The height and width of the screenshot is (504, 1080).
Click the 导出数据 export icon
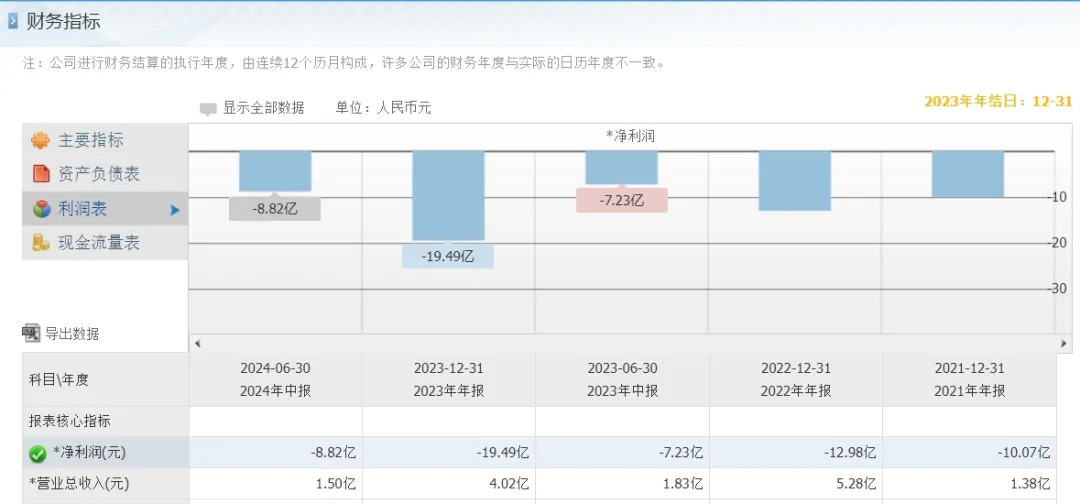[32, 333]
